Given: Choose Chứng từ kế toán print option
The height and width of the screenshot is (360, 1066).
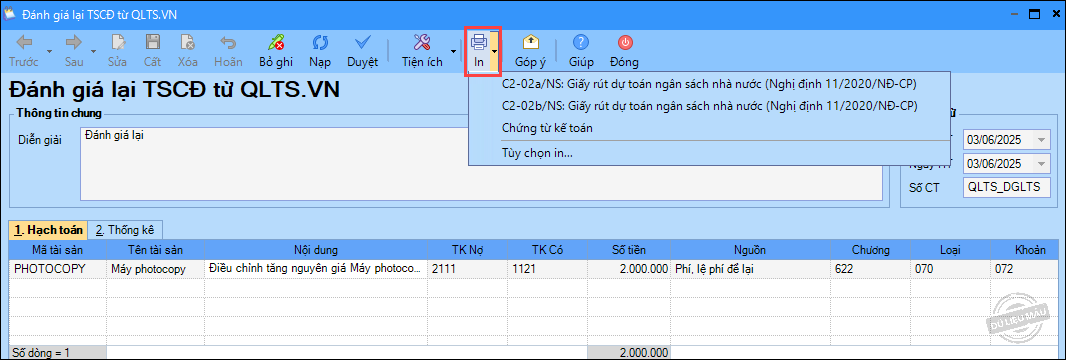Looking at the screenshot, I should [x=709, y=128].
